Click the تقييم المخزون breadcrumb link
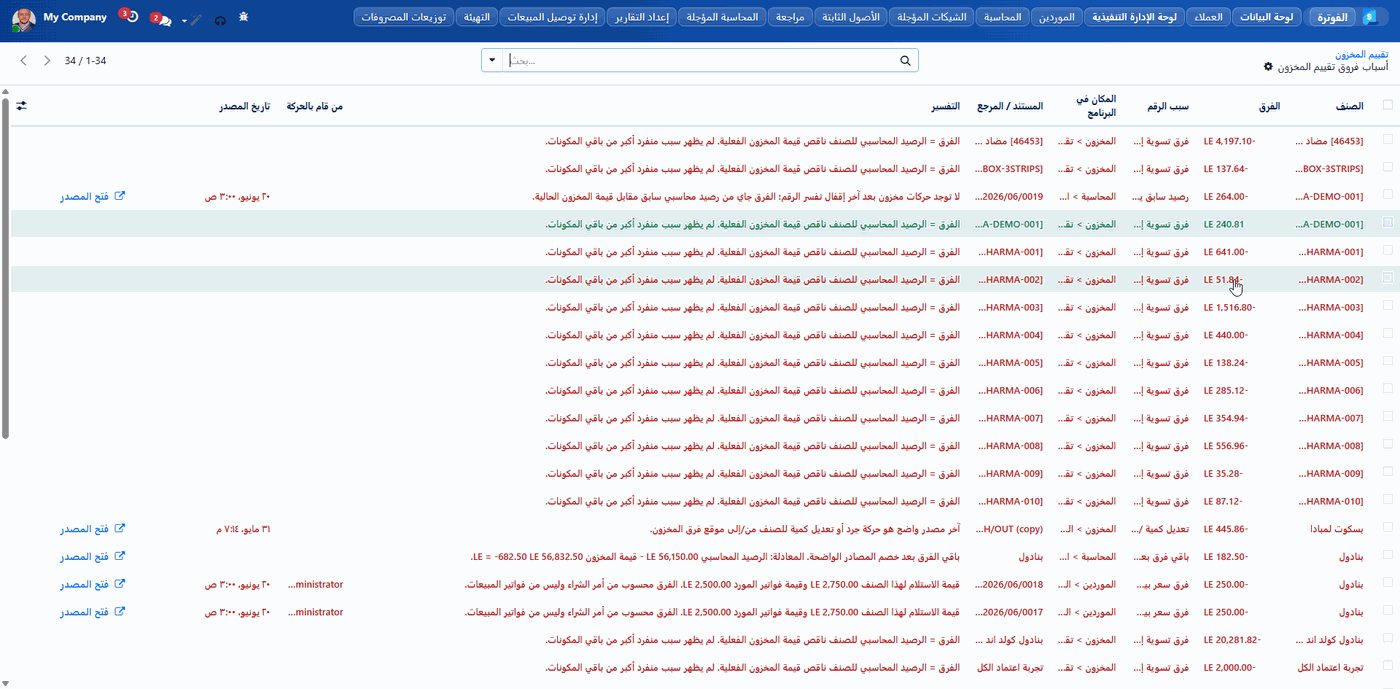The width and height of the screenshot is (1400, 689). tap(1362, 54)
